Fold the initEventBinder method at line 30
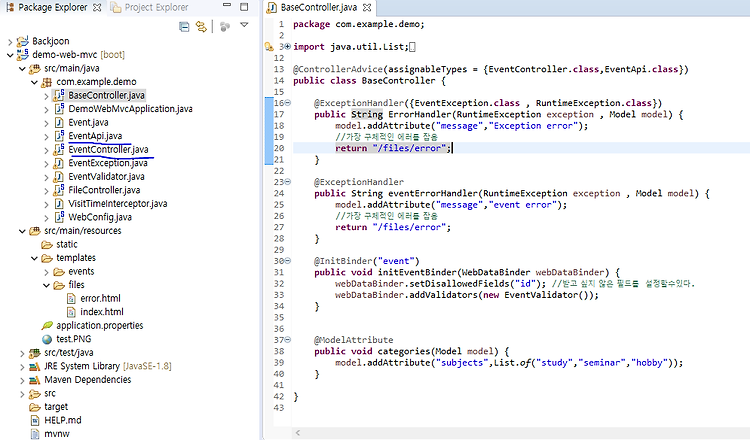The height and width of the screenshot is (440, 750). tap(288, 261)
